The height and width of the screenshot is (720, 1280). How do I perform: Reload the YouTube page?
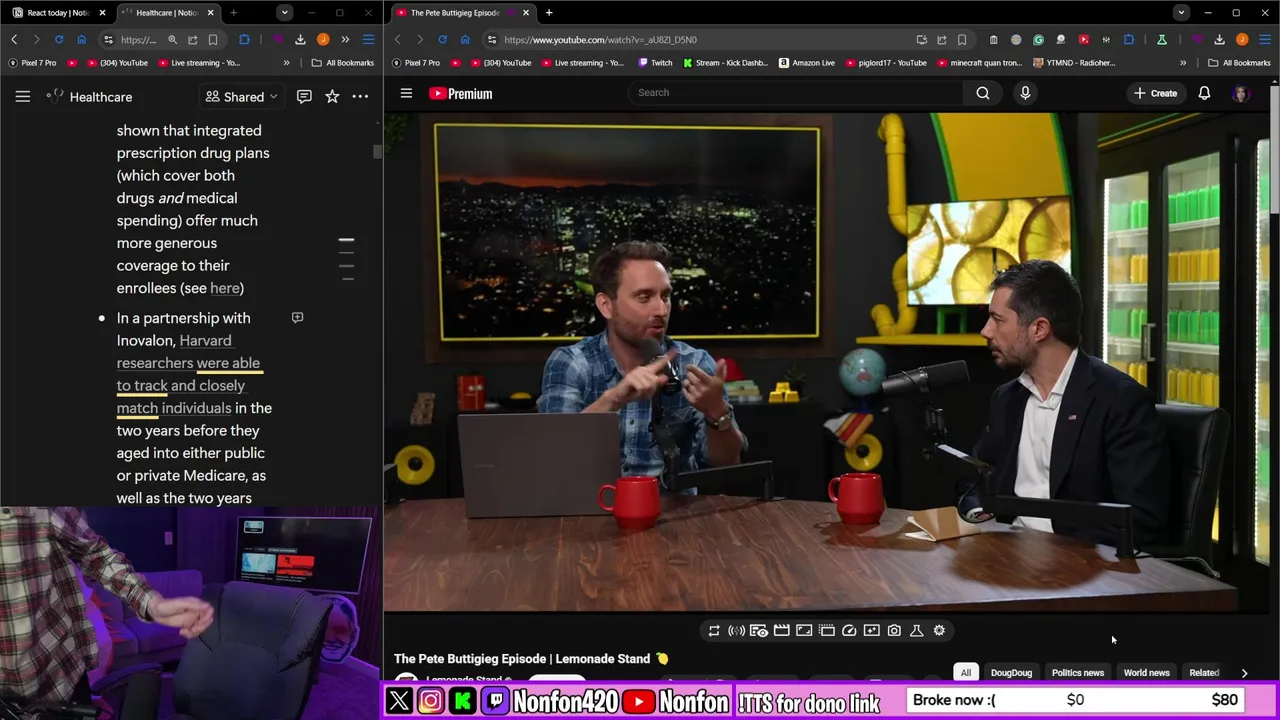(442, 39)
